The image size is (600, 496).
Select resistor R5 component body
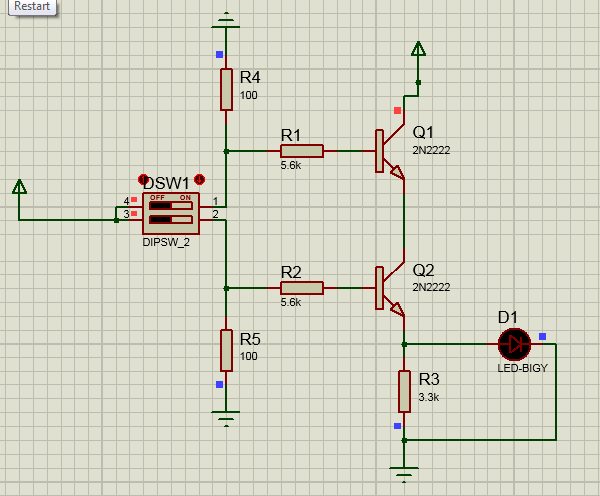(227, 350)
